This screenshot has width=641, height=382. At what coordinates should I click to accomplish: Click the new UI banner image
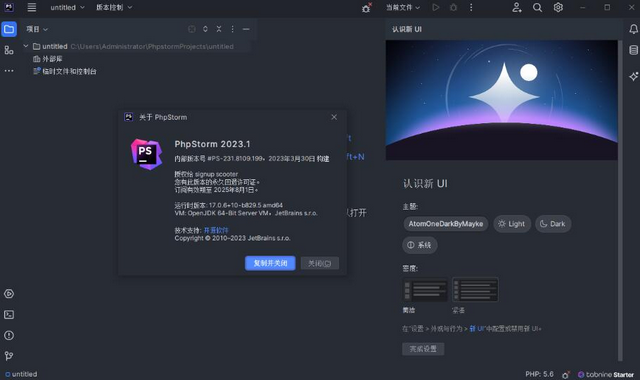tap(501, 100)
